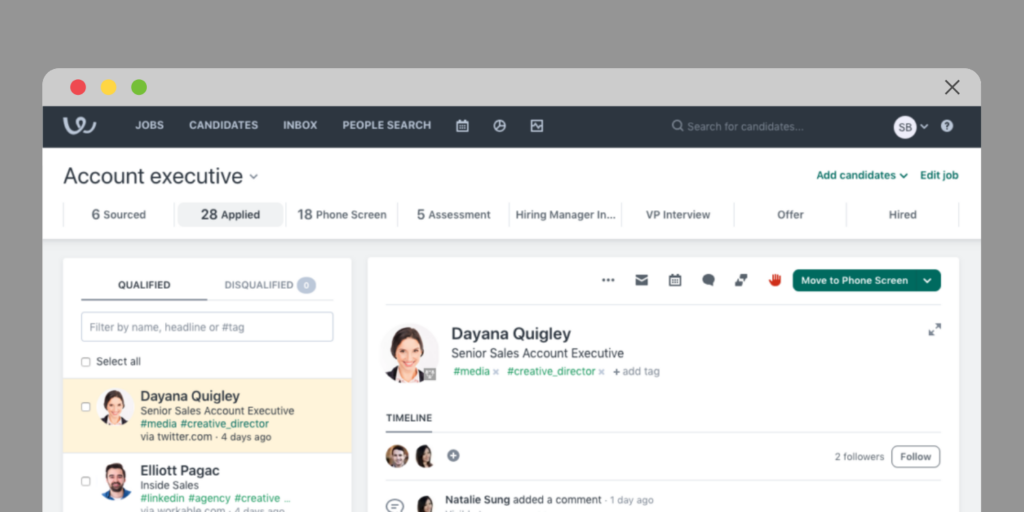This screenshot has width=1024, height=512.
Task: Open the arrow next to Move to Phone Screen
Action: click(927, 281)
